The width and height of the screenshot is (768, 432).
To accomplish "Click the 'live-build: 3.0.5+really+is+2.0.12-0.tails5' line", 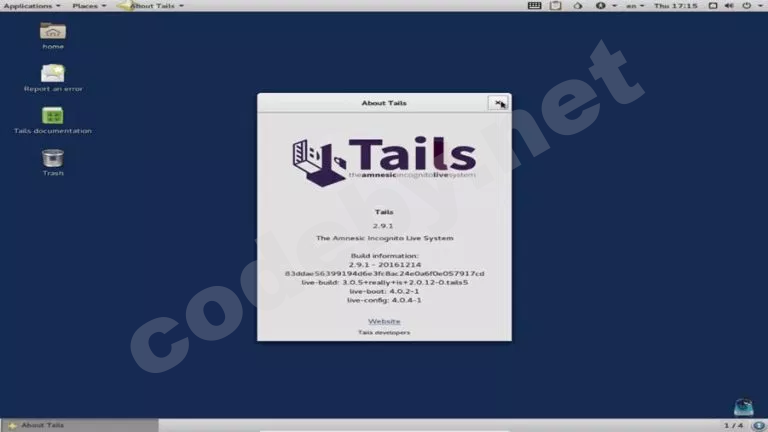I will click(384, 282).
